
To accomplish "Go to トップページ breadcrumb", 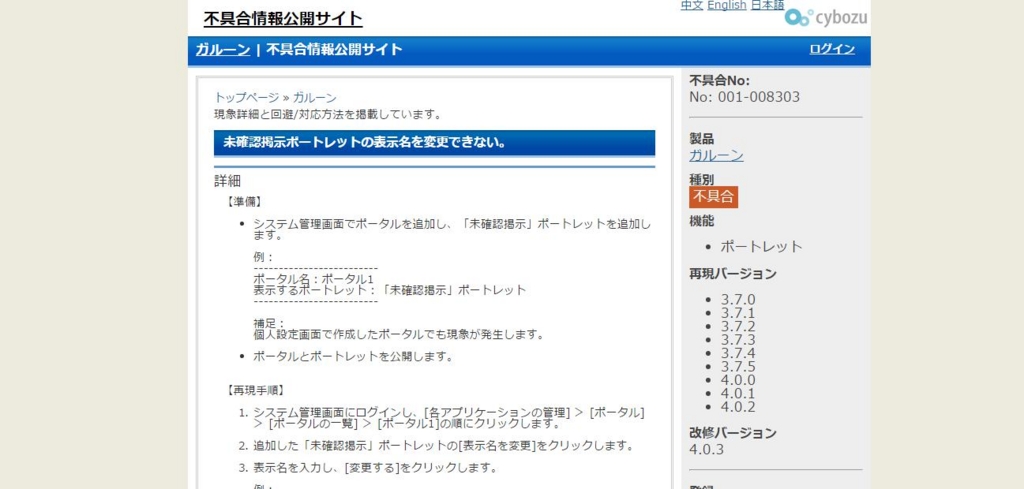I will (x=247, y=98).
